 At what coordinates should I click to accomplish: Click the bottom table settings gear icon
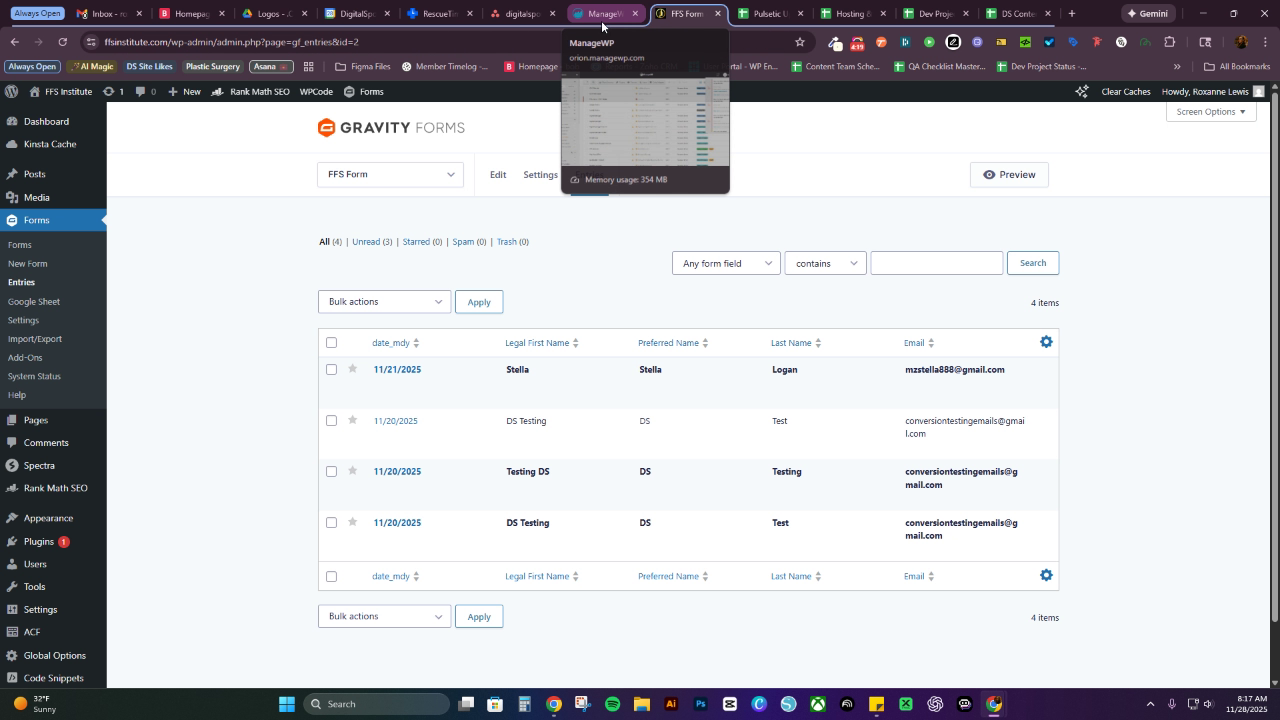[x=1046, y=575]
